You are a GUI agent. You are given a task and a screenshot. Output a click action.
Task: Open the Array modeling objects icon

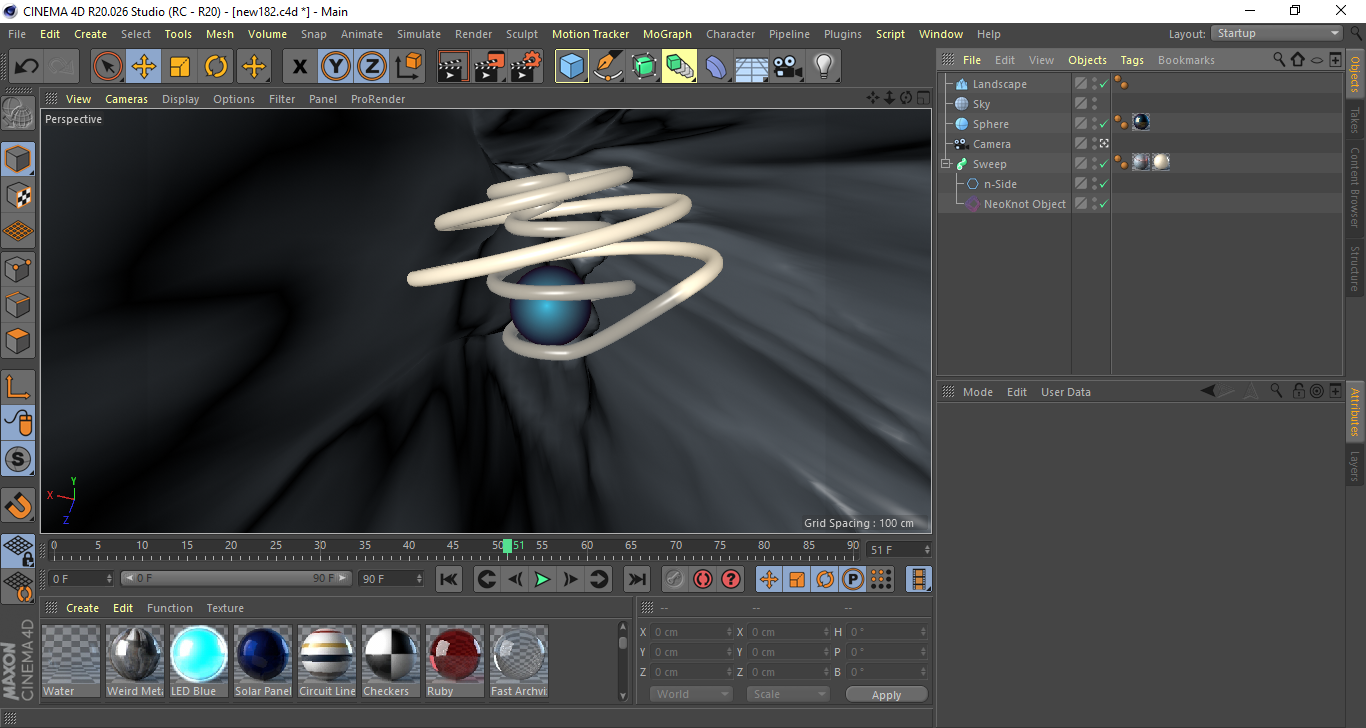click(x=680, y=67)
